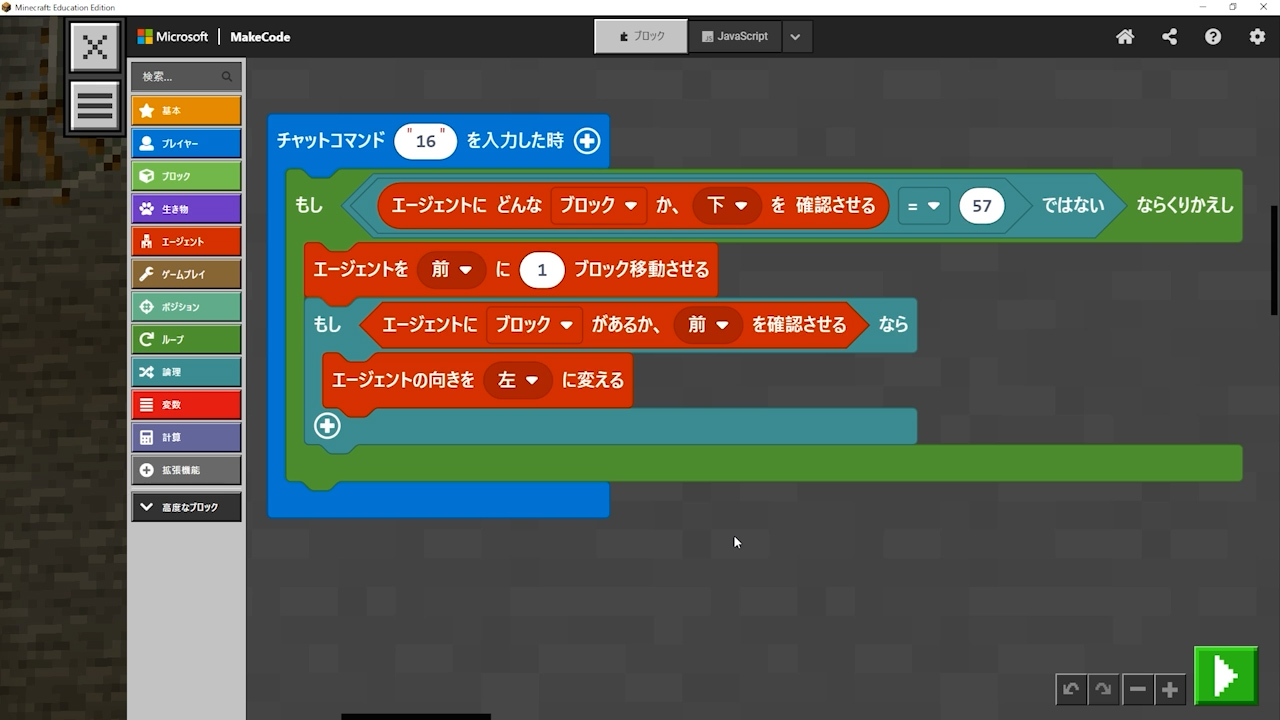
Task: Zoom in with the plus button
Action: tap(1169, 689)
